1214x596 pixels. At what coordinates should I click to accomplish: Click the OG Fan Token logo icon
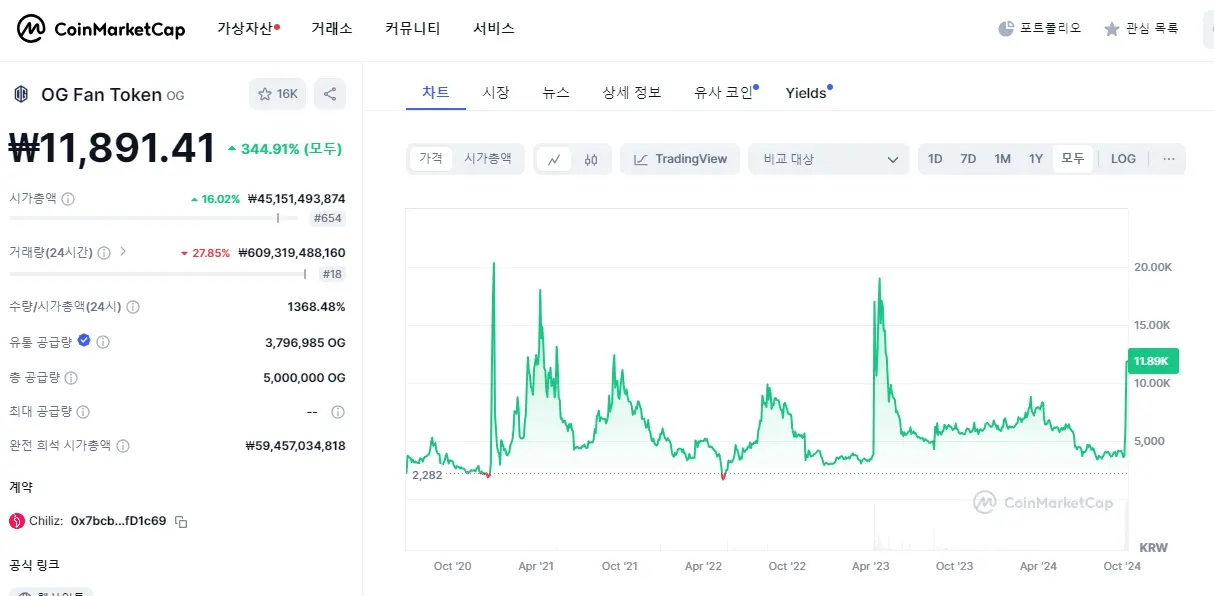click(x=20, y=94)
